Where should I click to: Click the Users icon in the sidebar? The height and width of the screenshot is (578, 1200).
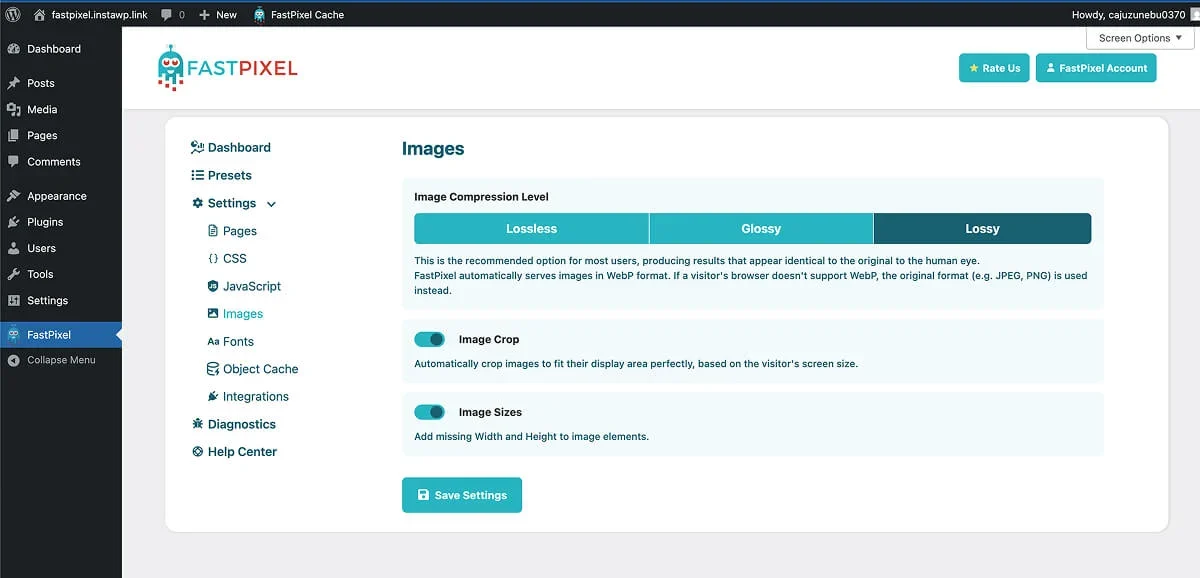(14, 248)
